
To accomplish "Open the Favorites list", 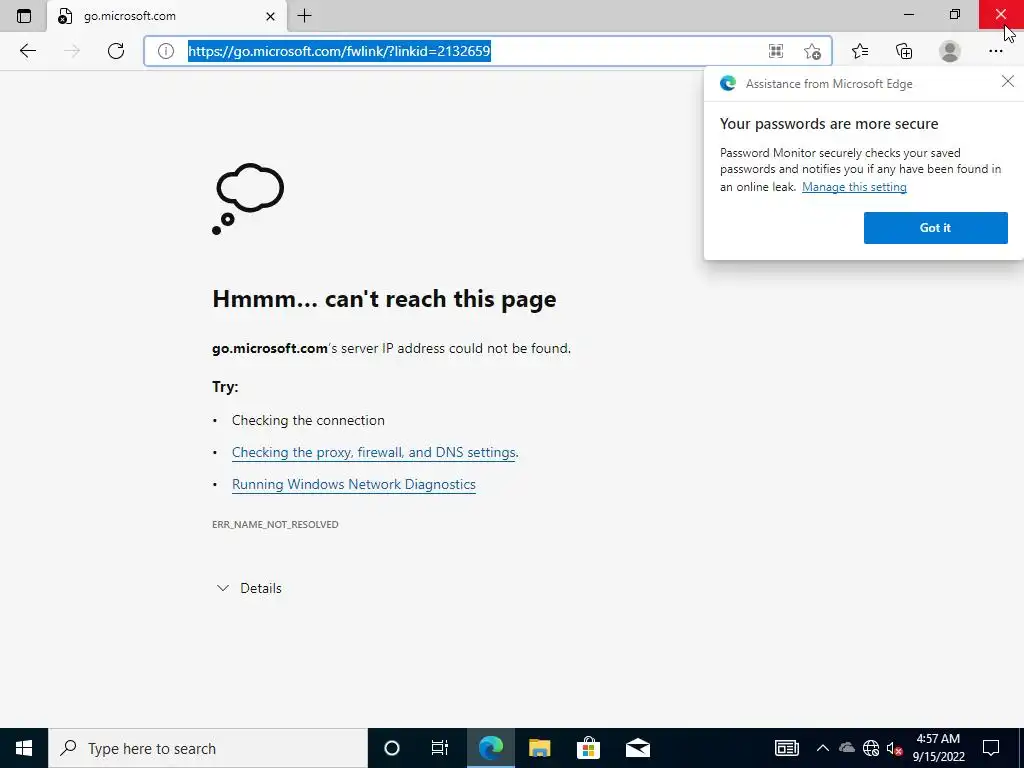I will pyautogui.click(x=860, y=51).
